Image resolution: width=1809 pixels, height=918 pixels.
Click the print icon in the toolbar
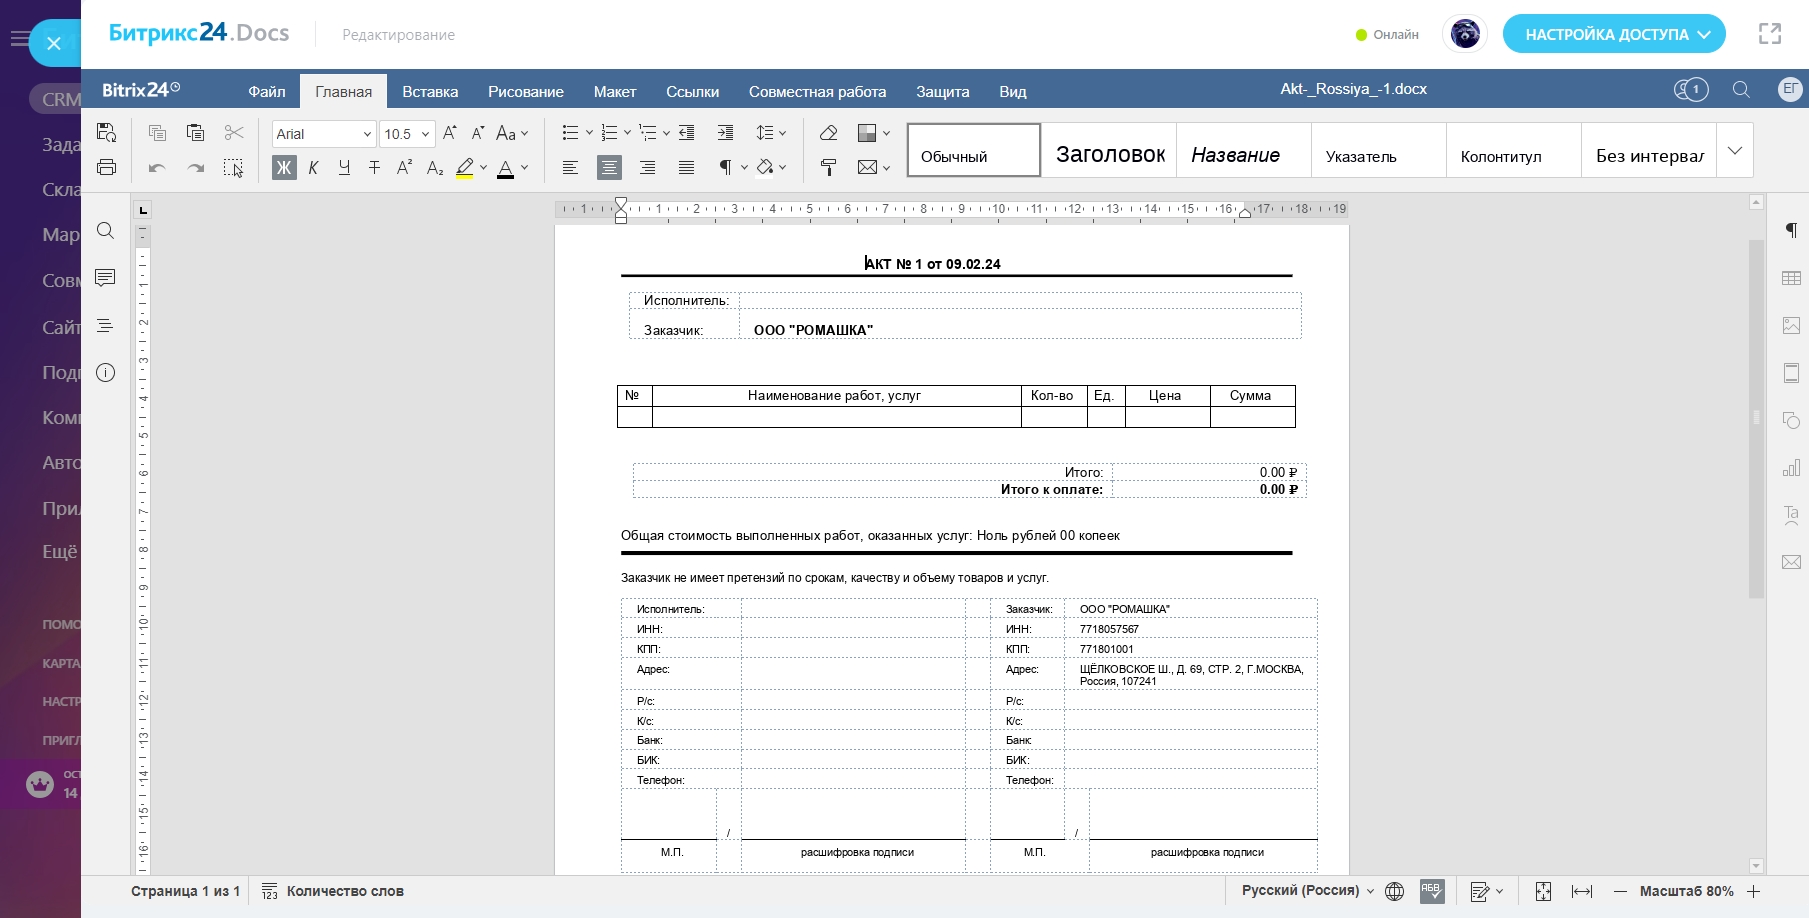[x=107, y=167]
